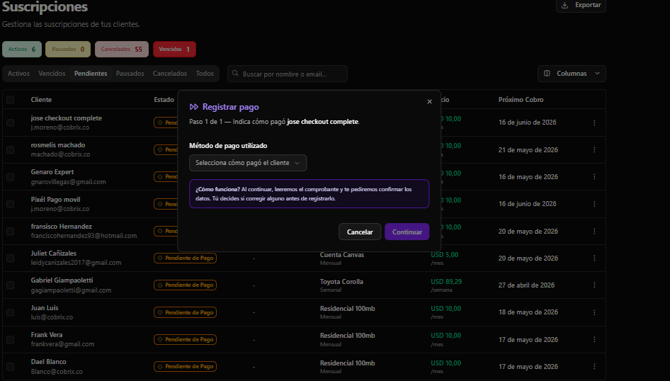The height and width of the screenshot is (381, 670).
Task: Click the fast-forward icon beside Registrar pago
Action: pos(194,107)
